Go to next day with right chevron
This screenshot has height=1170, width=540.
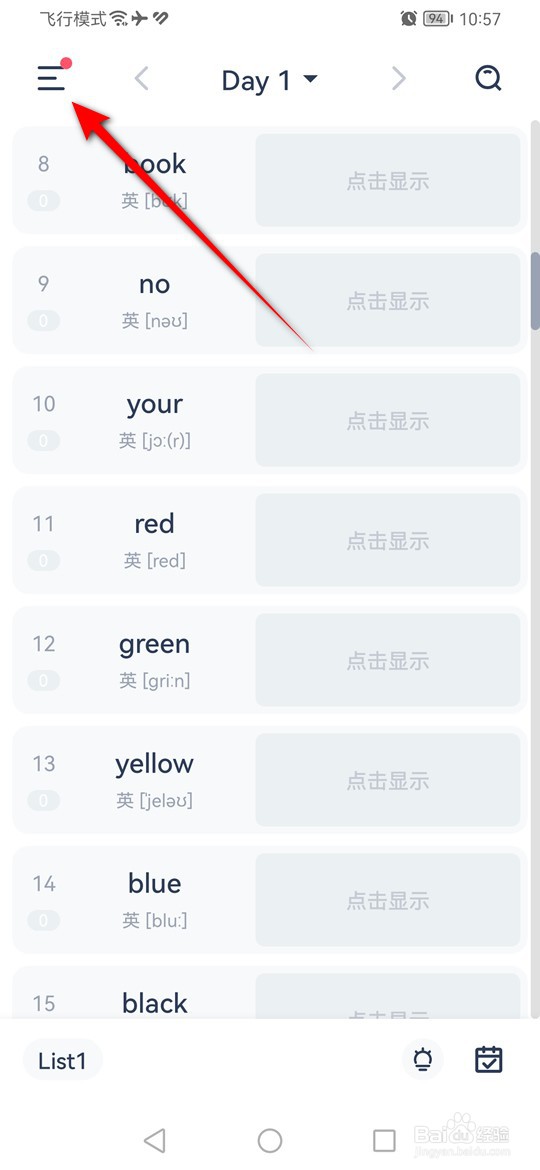tap(399, 78)
